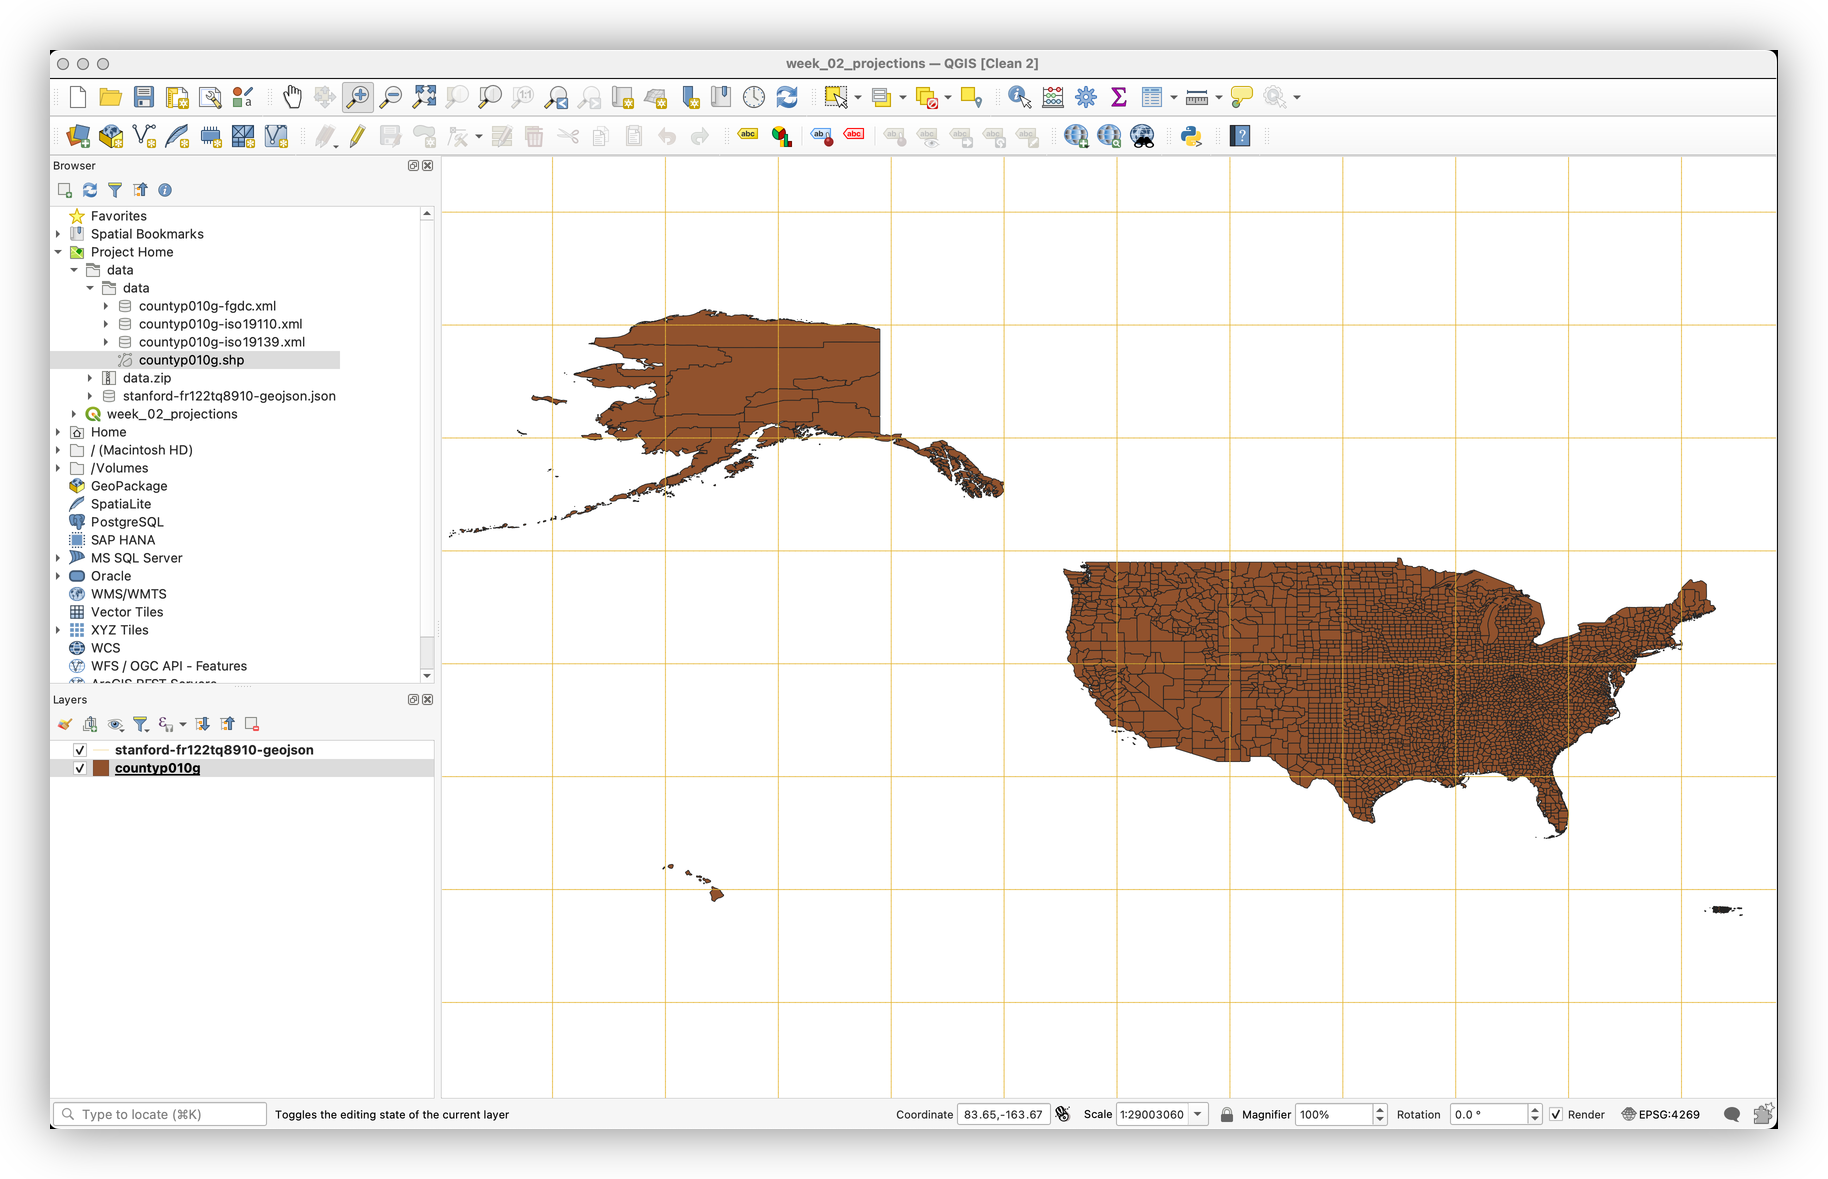Click Toggle Editing pencil icon

click(x=357, y=136)
